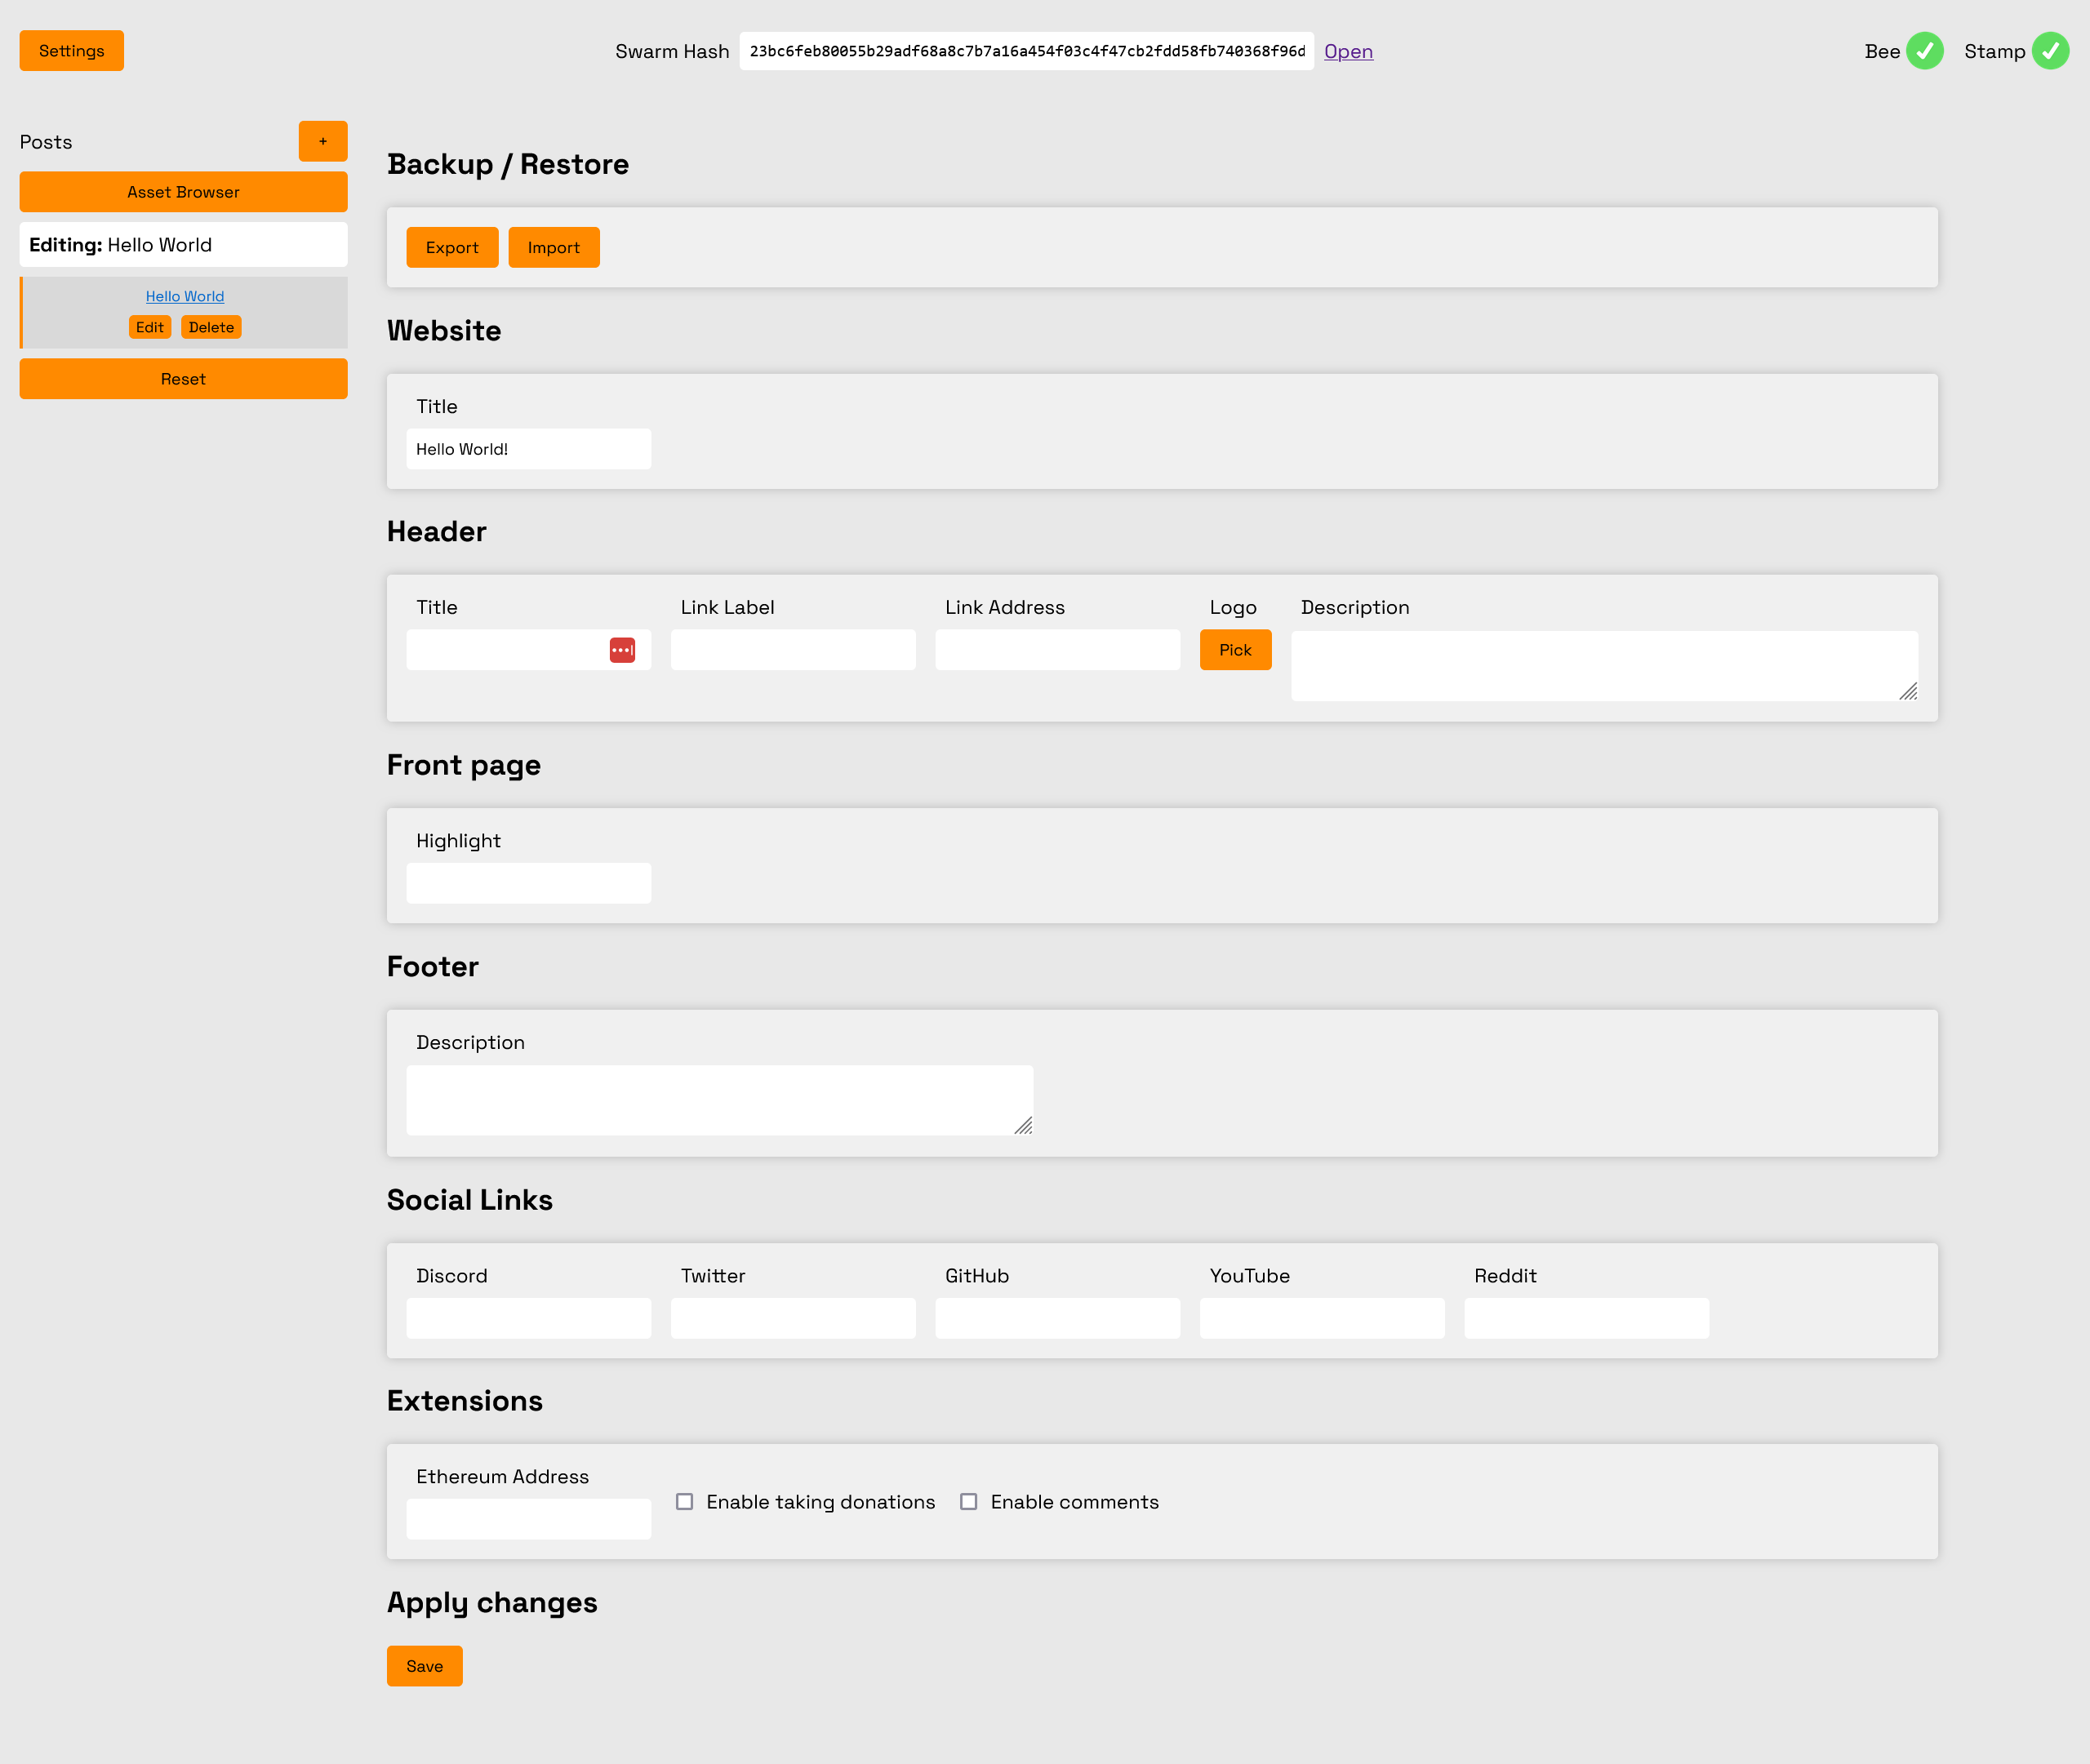The width and height of the screenshot is (2090, 1764).
Task: Click the Stamp status green checkmark
Action: coord(2049,51)
